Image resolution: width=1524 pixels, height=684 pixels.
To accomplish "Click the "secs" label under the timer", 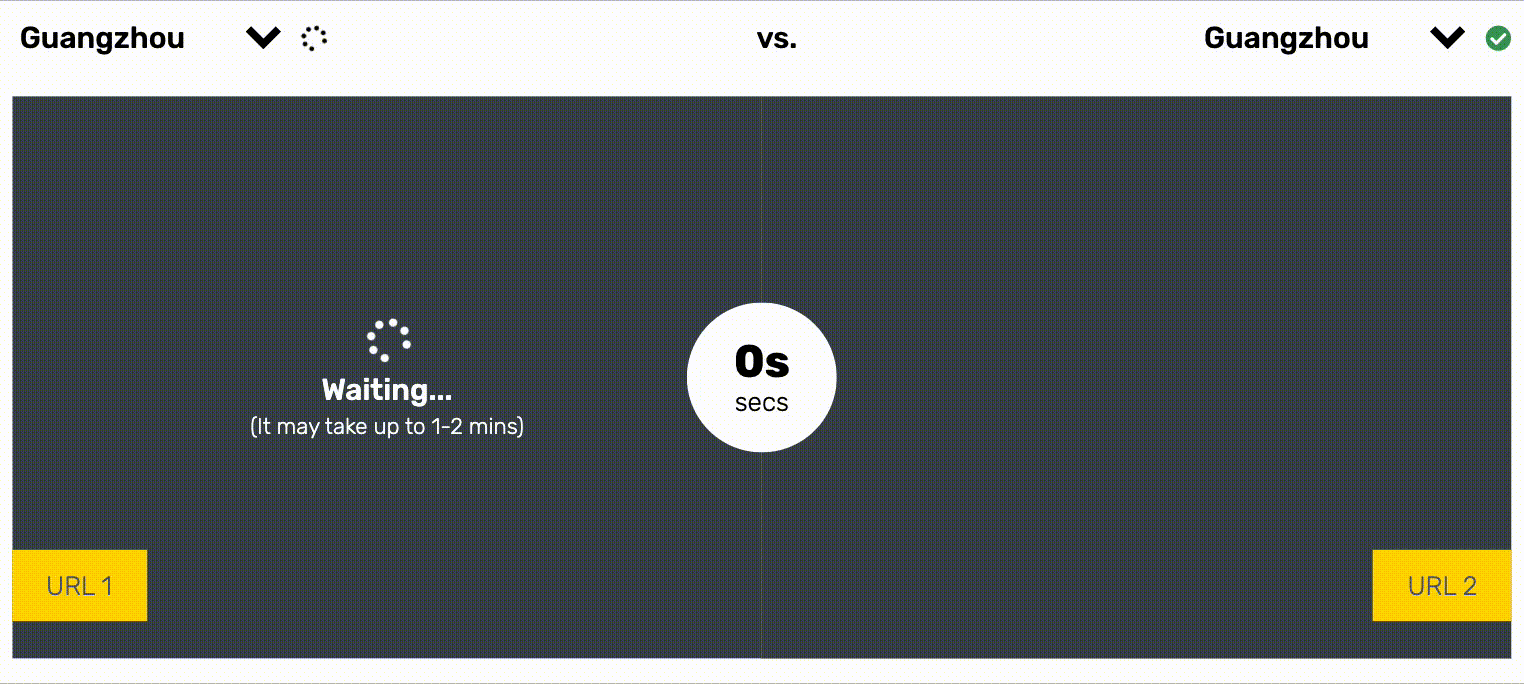I will pos(762,404).
